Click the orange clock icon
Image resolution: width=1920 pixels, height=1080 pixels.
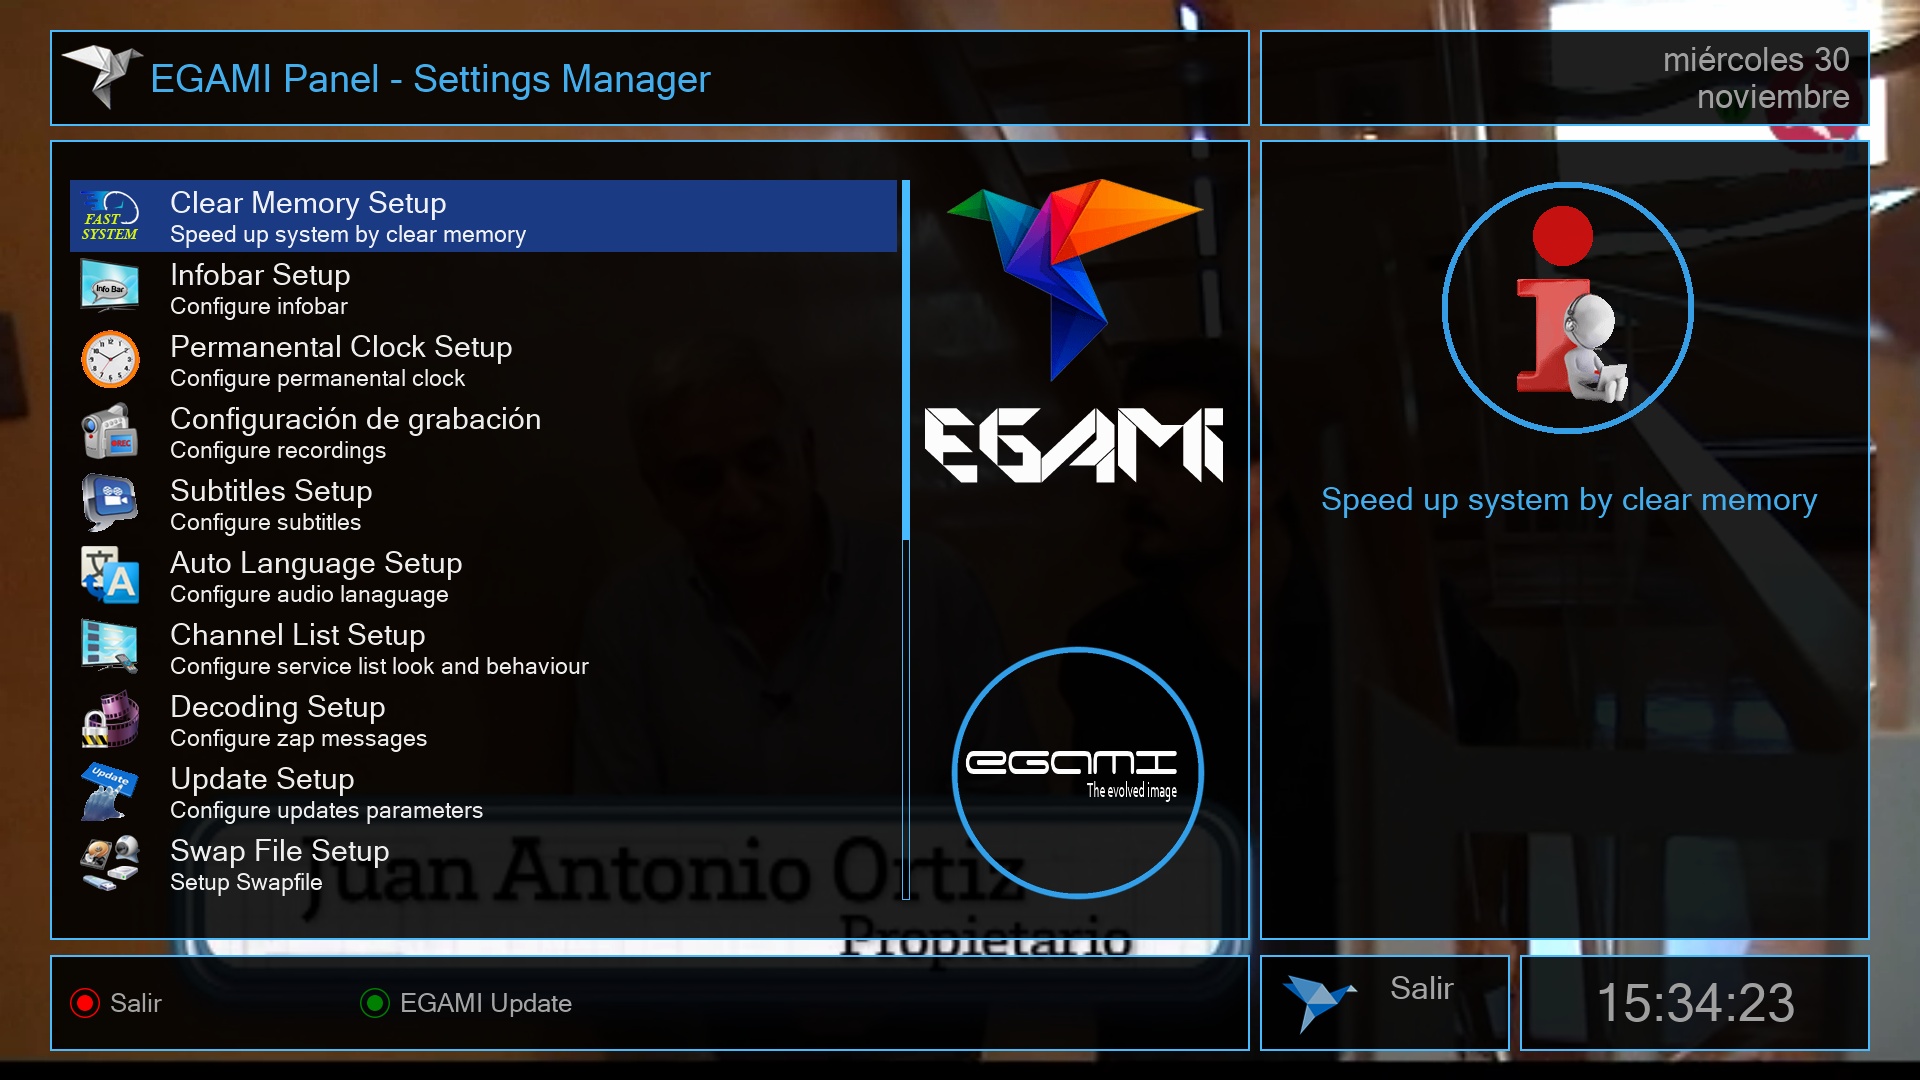[110, 359]
